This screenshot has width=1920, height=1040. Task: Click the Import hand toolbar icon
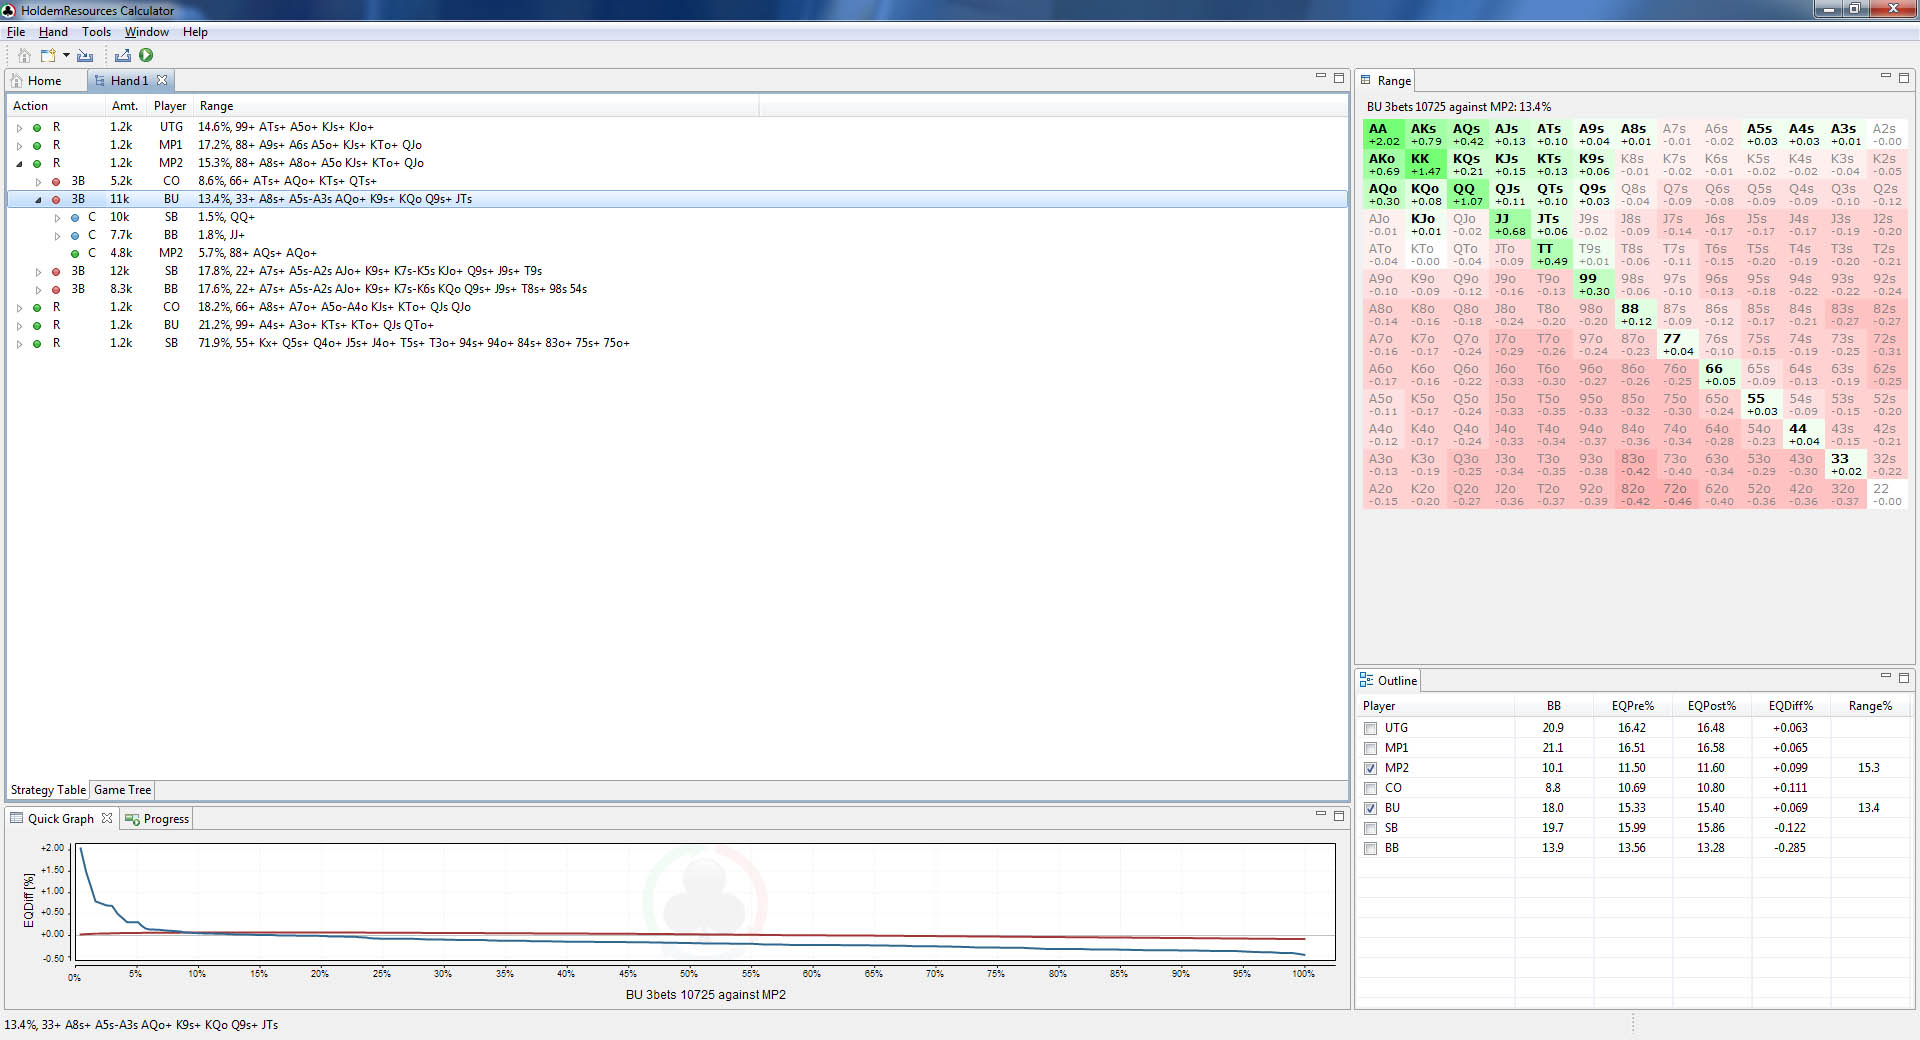pos(85,56)
